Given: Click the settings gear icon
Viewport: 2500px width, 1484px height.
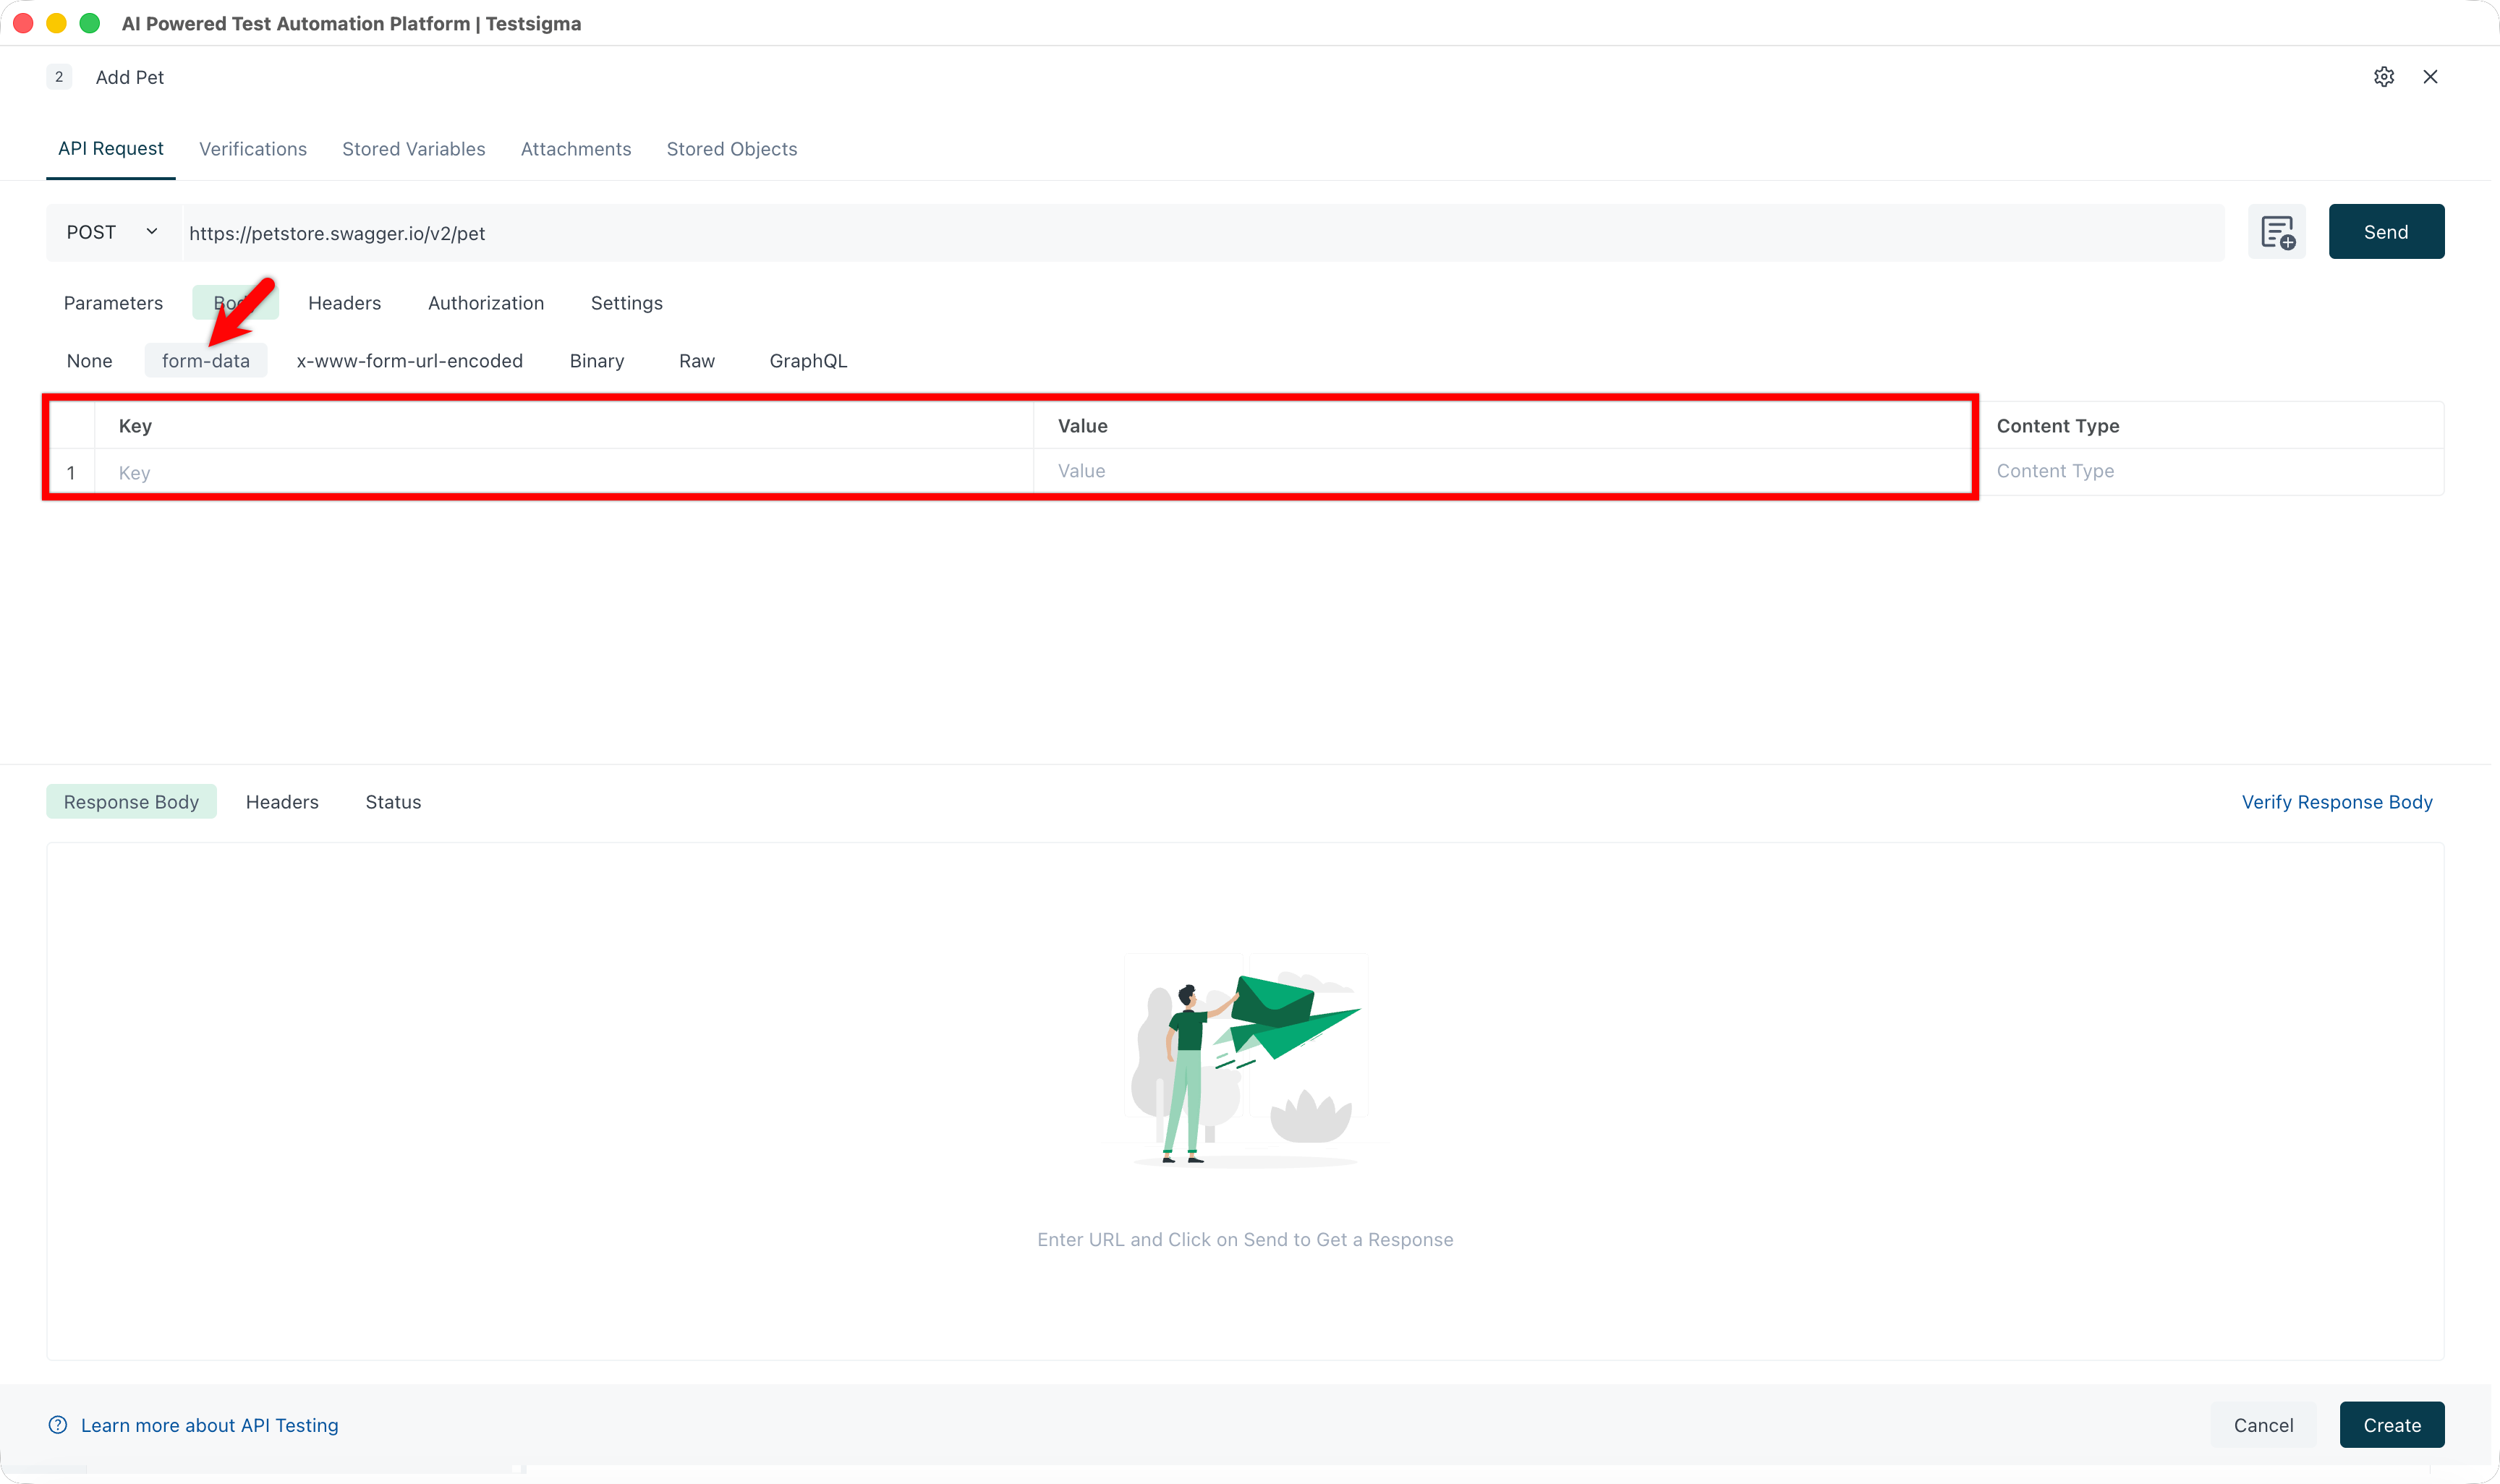Looking at the screenshot, I should tap(2383, 77).
